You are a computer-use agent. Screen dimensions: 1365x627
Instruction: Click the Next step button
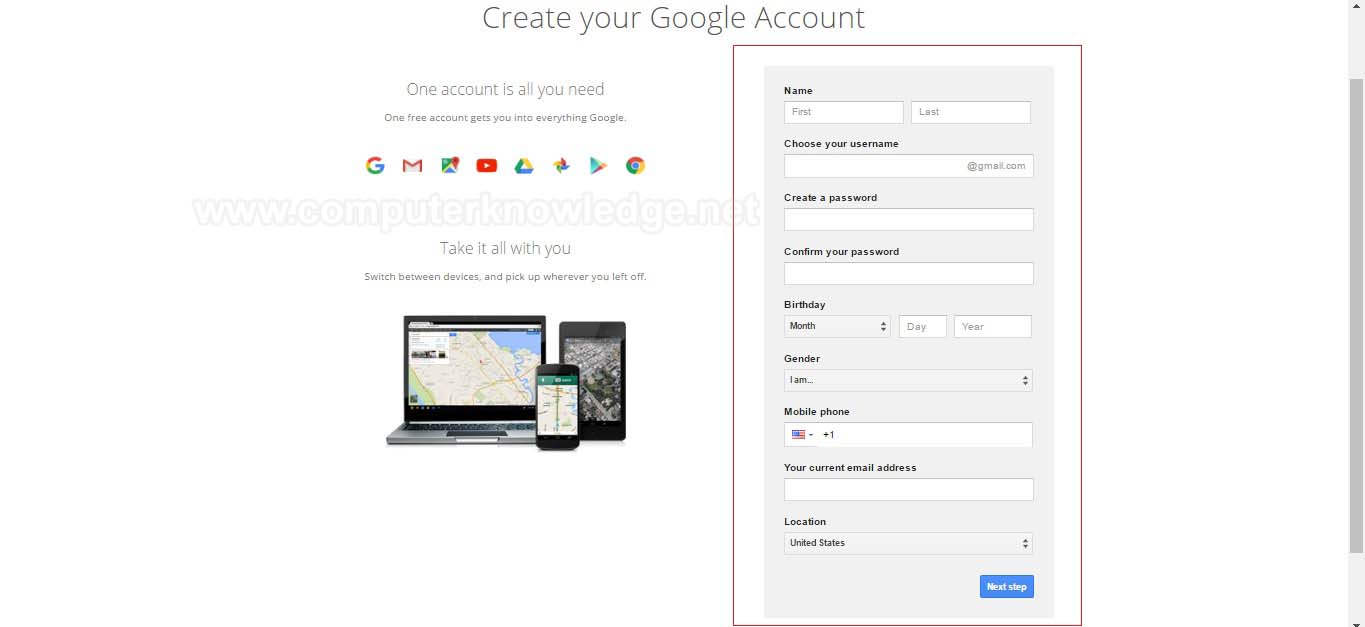click(1006, 587)
